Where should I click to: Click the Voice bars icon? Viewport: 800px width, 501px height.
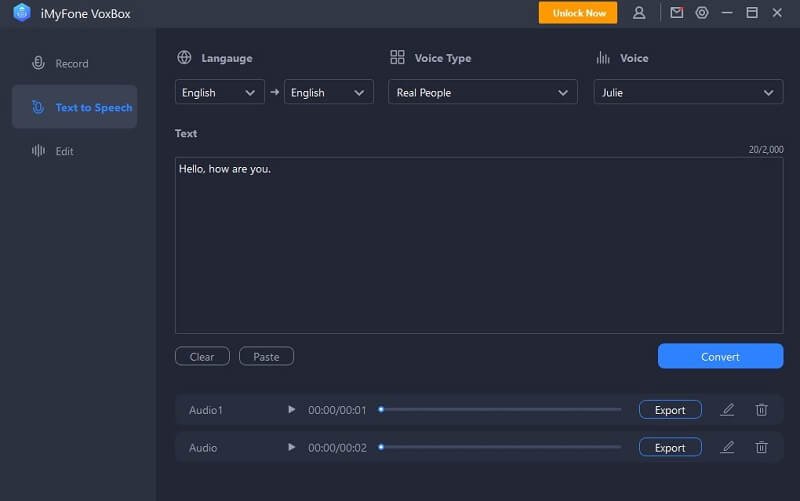coord(603,58)
